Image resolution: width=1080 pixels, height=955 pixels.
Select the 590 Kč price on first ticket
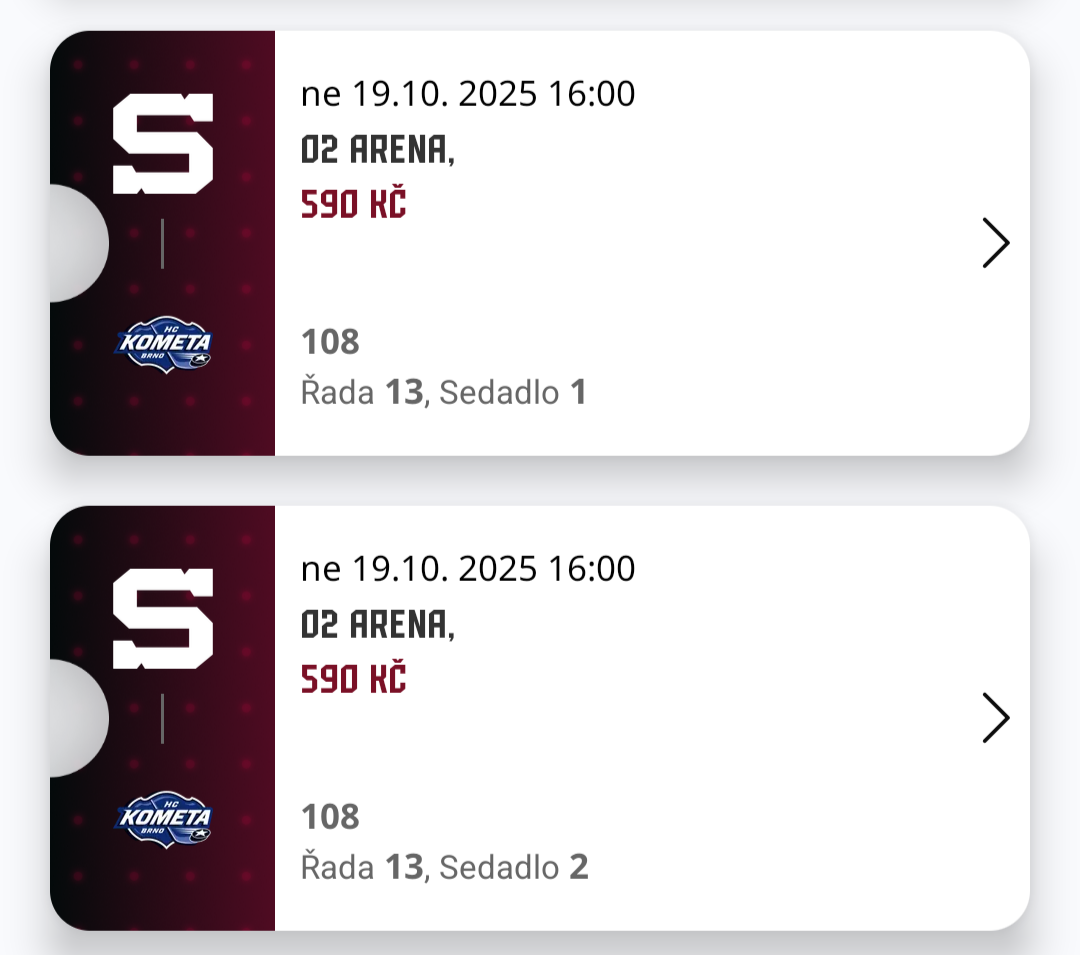(353, 204)
